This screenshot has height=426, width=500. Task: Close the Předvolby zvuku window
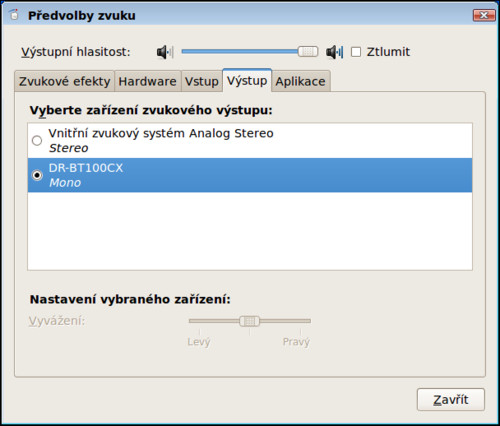click(484, 15)
